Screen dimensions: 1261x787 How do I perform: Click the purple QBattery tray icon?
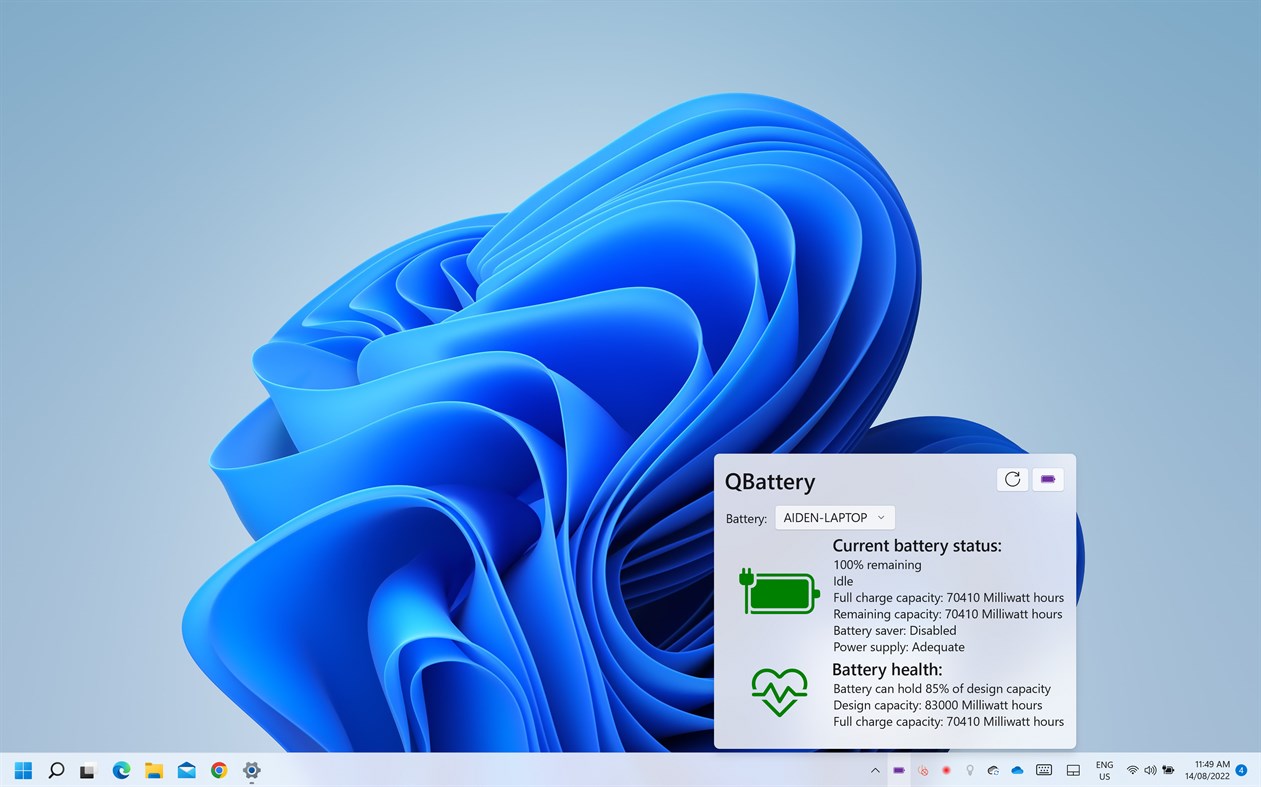point(897,770)
